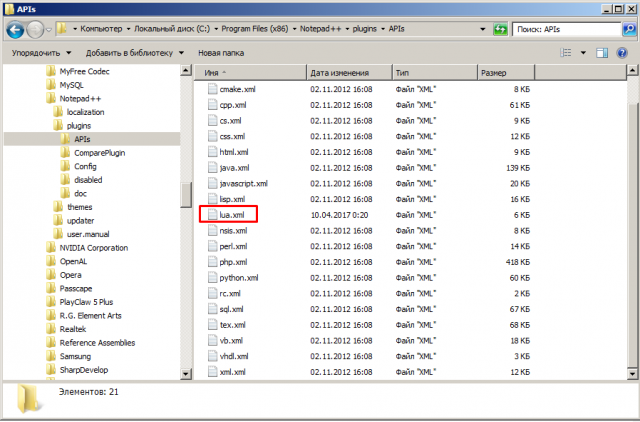Screen dimensions: 640x422
Task: Click the Back navigation arrow button
Action: pyautogui.click(x=16, y=30)
